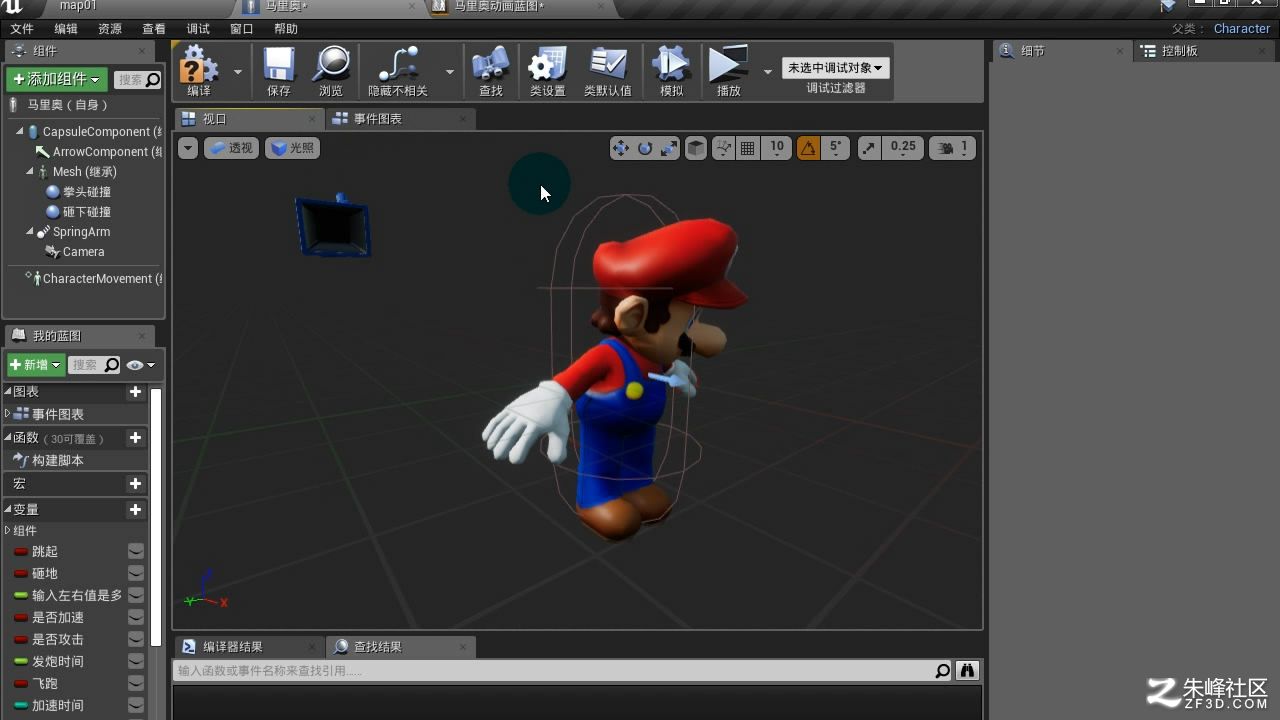This screenshot has height=720, width=1280.
Task: Click the 我的蓝图 panel vertical scrollbar
Action: coord(156,517)
